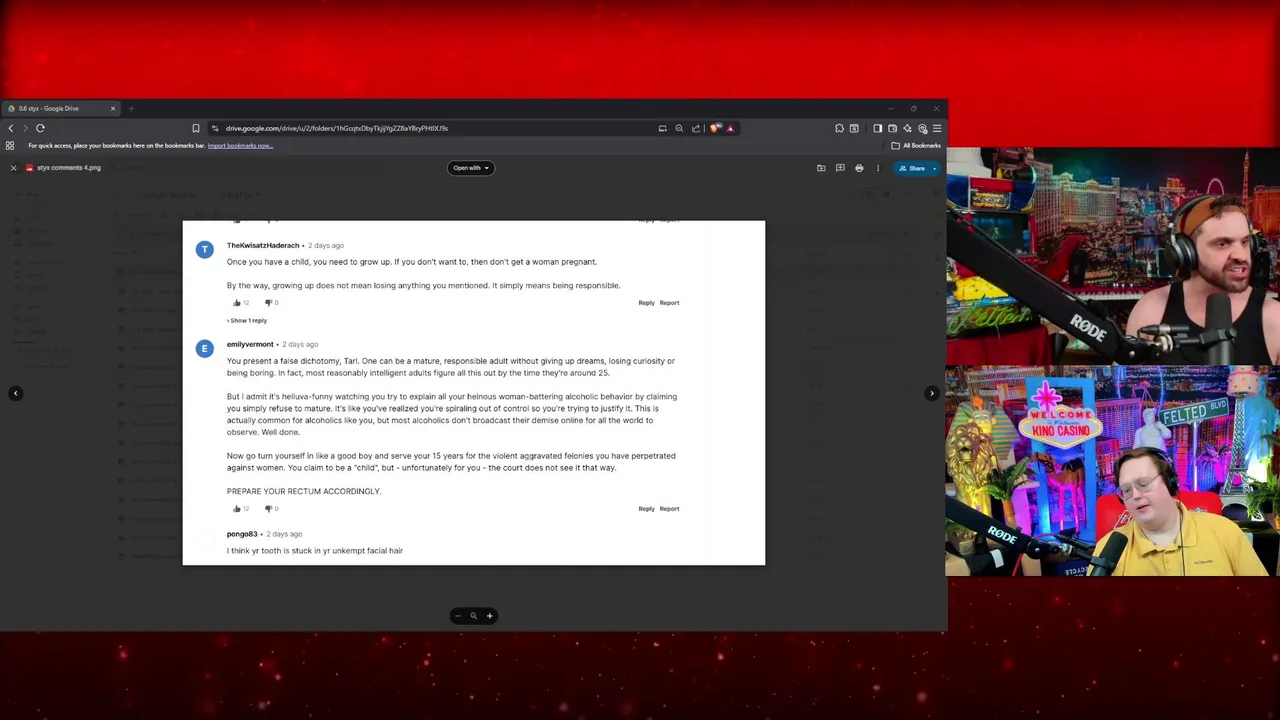Open the Brave Shields lion icon
The height and width of the screenshot is (720, 1280).
(715, 128)
